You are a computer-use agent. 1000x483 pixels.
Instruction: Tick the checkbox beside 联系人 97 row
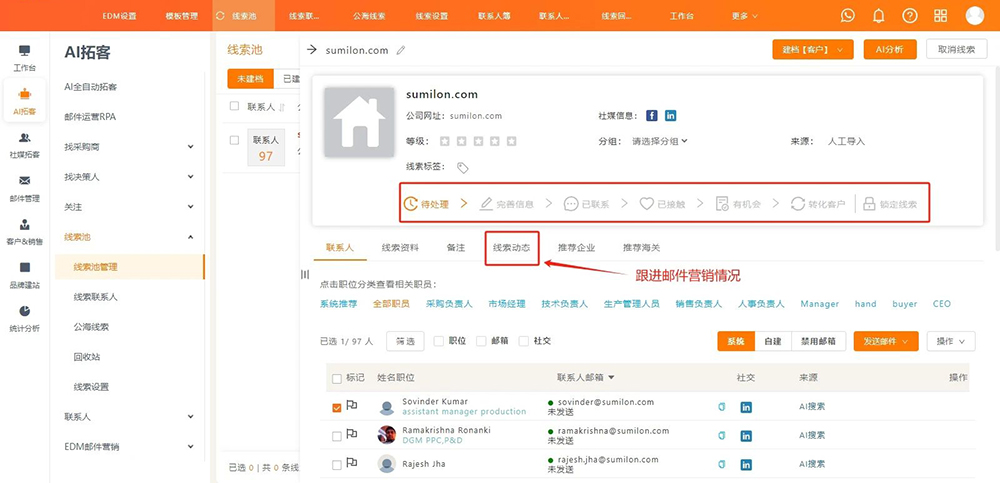[x=235, y=140]
